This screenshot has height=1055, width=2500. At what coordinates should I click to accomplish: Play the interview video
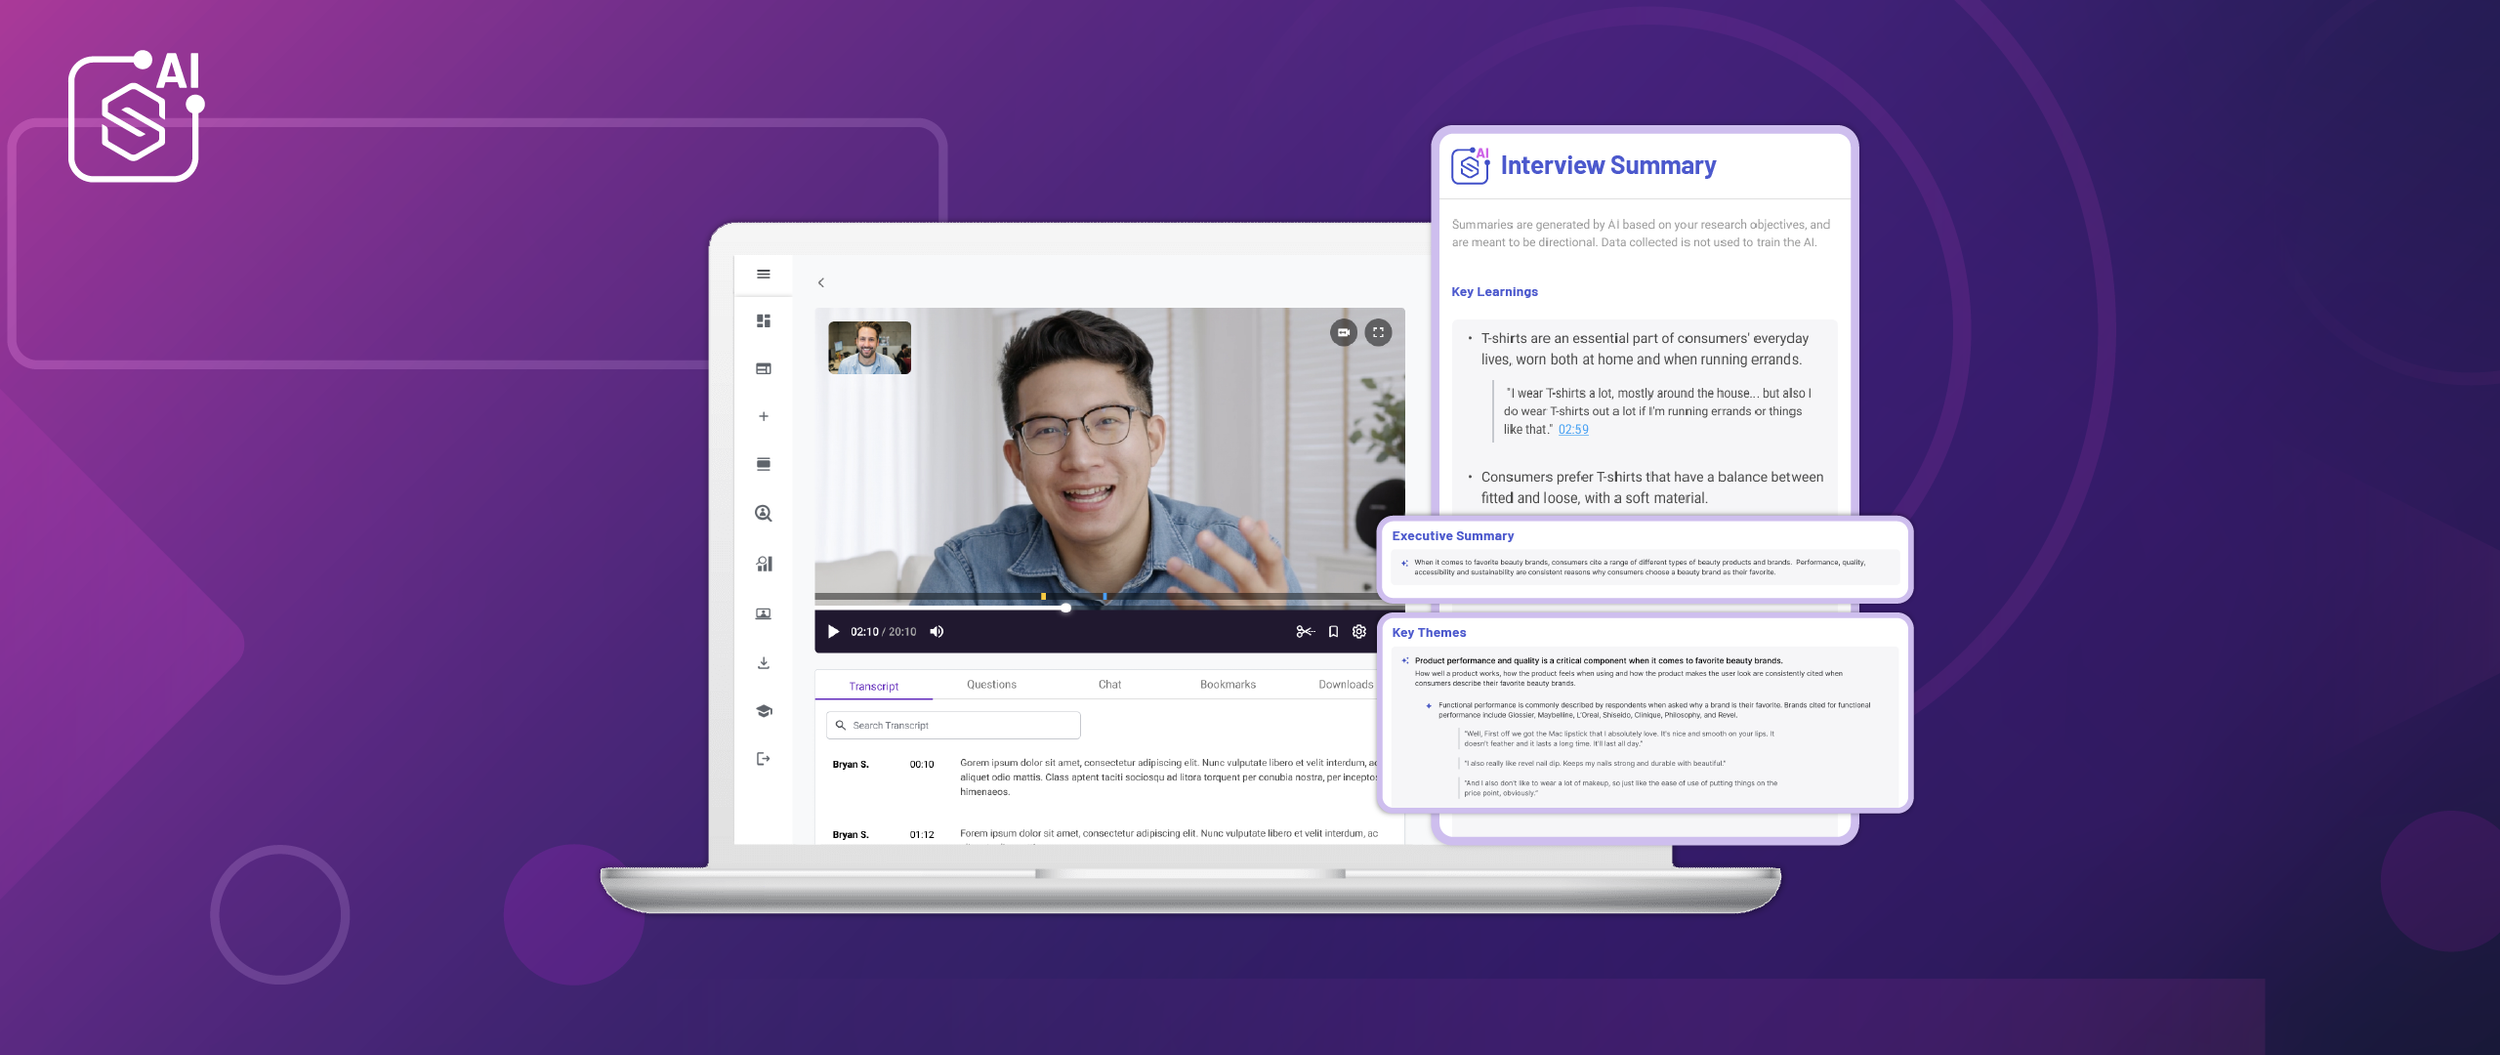[833, 632]
